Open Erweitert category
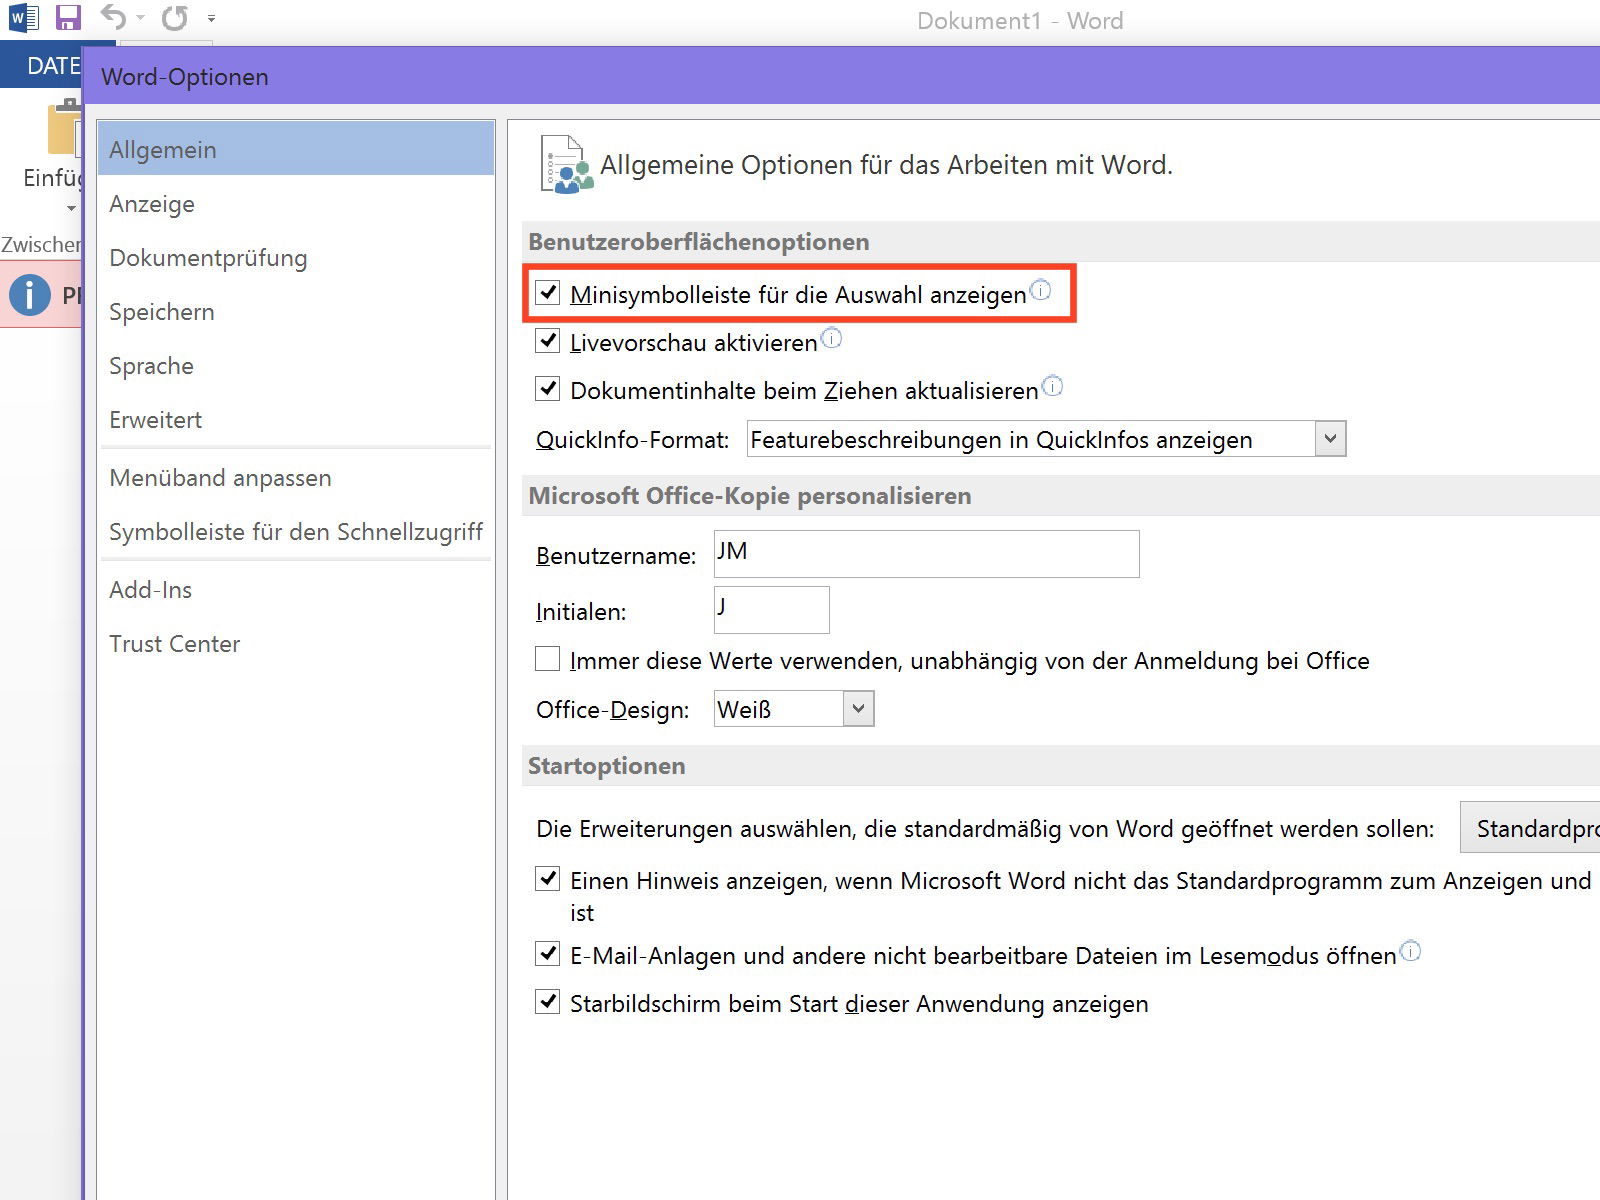Image resolution: width=1600 pixels, height=1200 pixels. (x=296, y=419)
